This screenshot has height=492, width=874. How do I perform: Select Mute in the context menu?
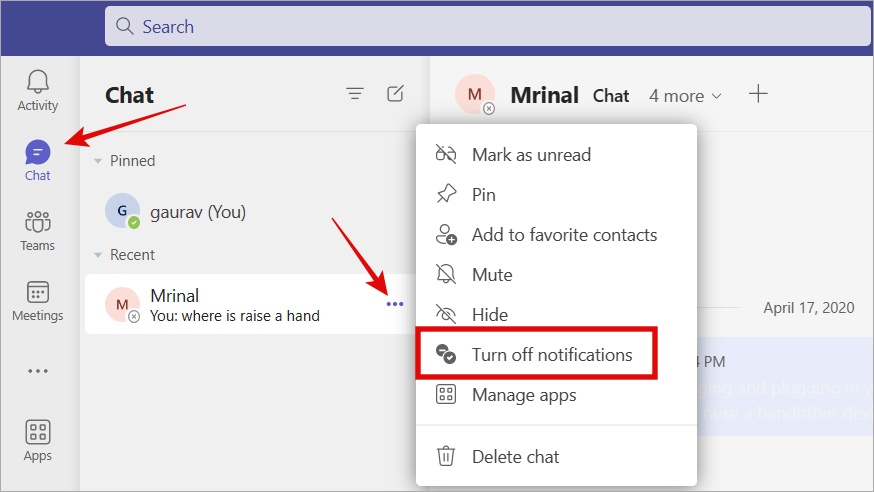pos(556,275)
